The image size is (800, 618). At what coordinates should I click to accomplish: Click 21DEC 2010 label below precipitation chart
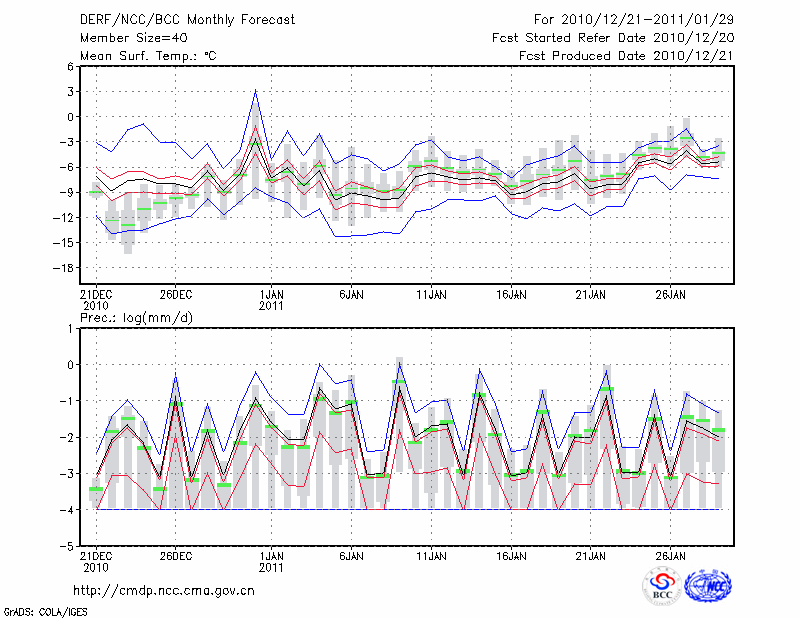click(95, 561)
